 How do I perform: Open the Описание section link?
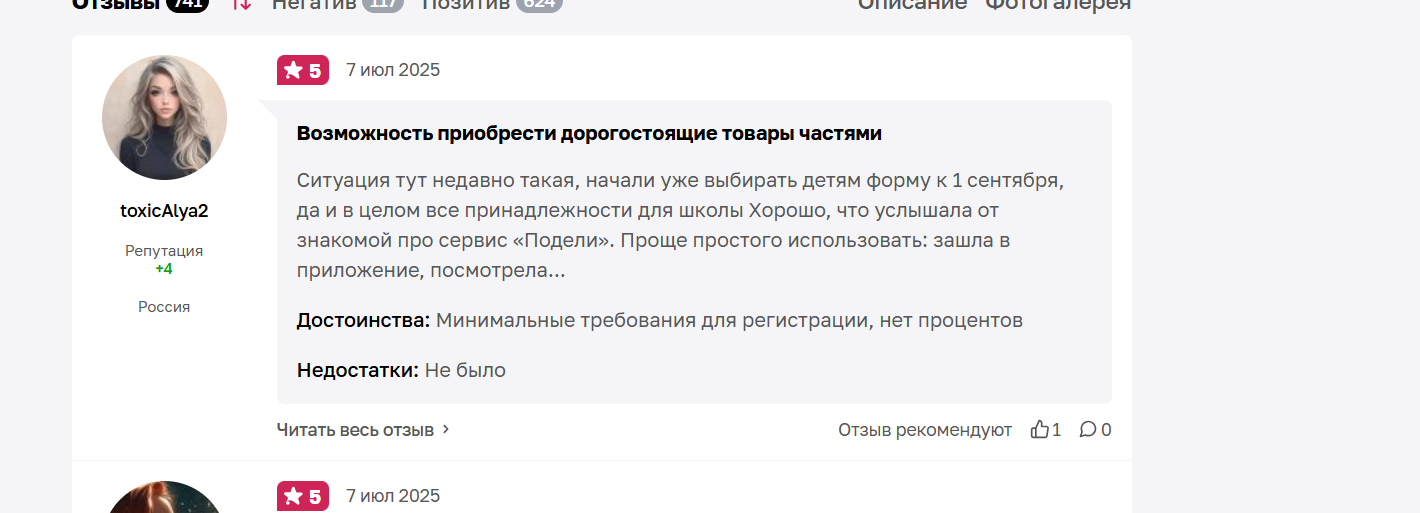[x=912, y=4]
